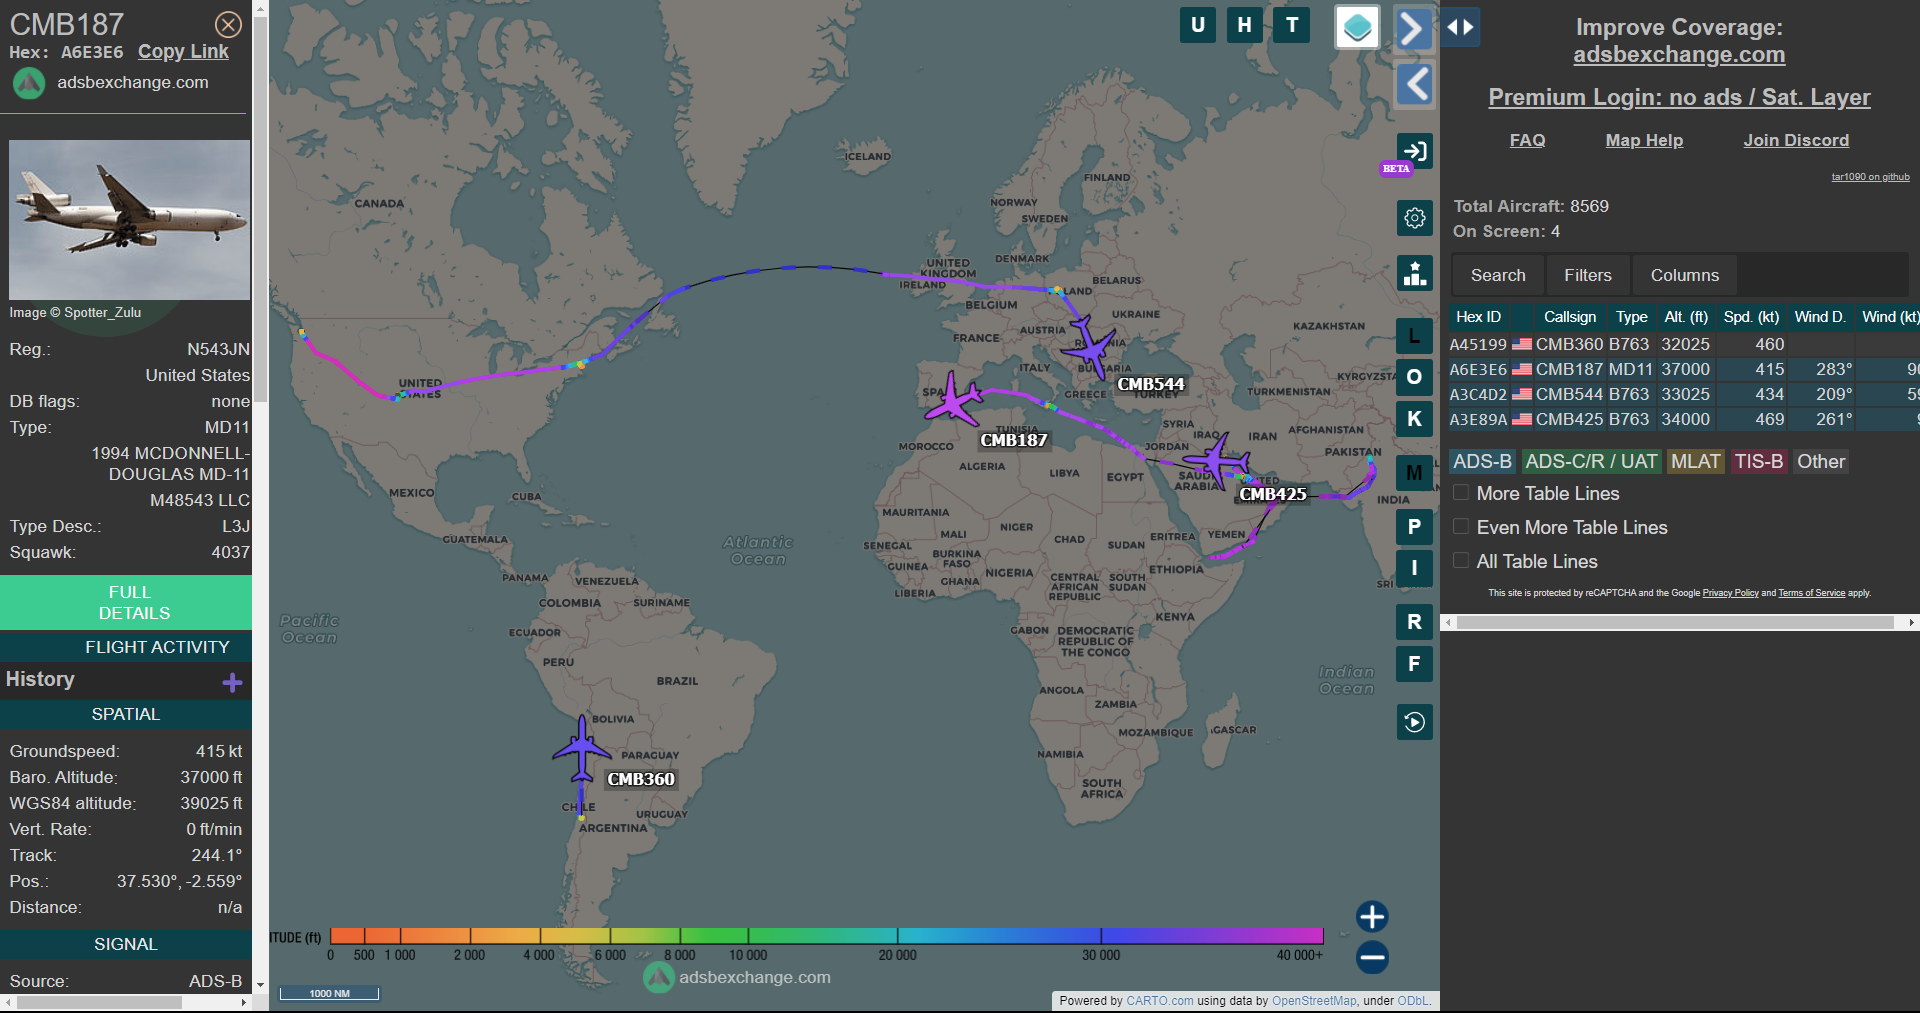Open the replay history playback icon
Viewport: 1920px width, 1013px height.
coord(1414,722)
